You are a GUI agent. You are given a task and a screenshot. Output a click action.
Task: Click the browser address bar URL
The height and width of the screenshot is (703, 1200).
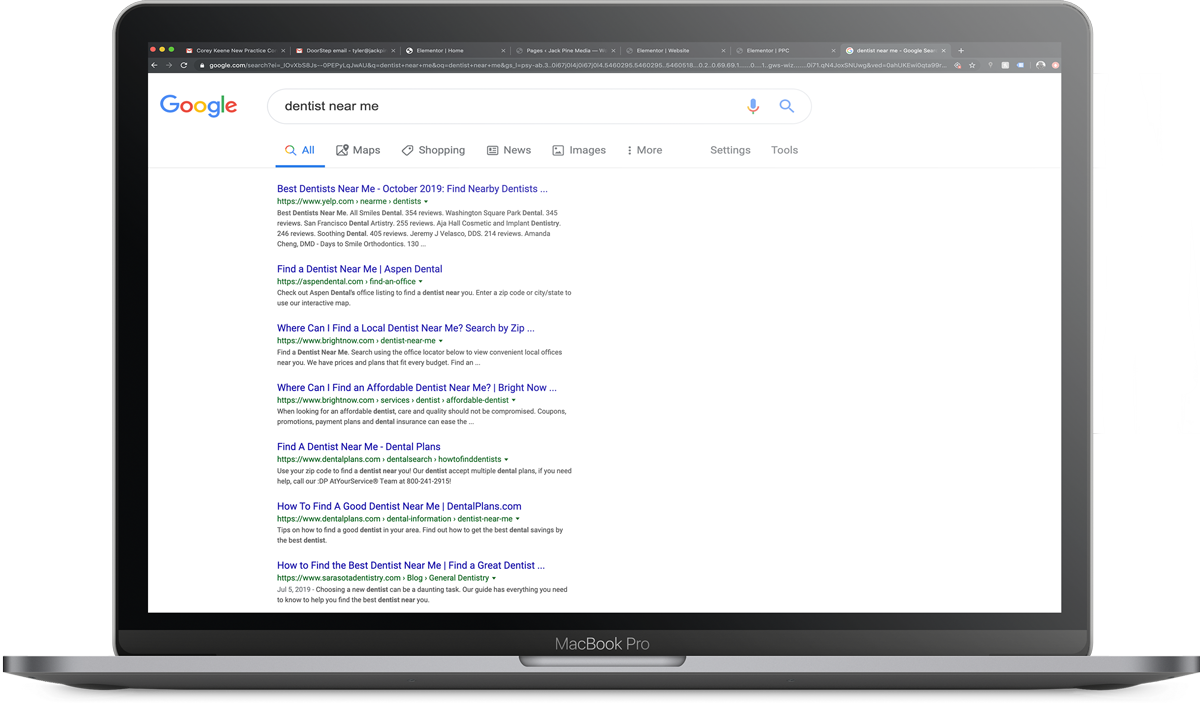[x=576, y=65]
